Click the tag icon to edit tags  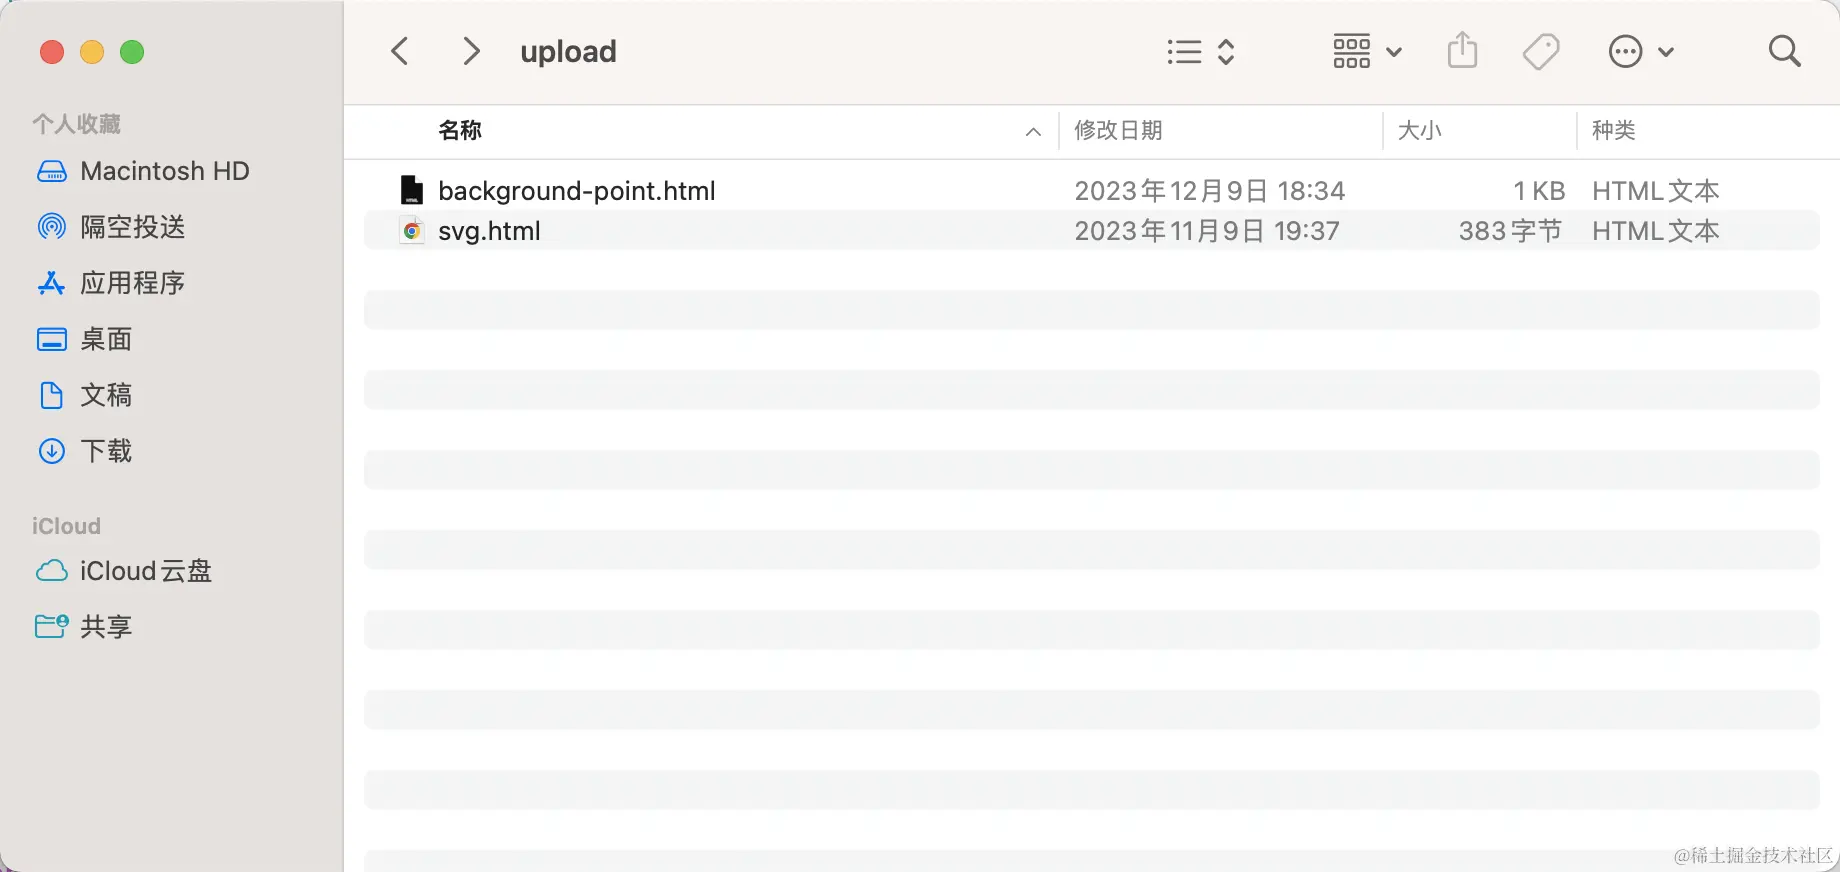[x=1541, y=51]
